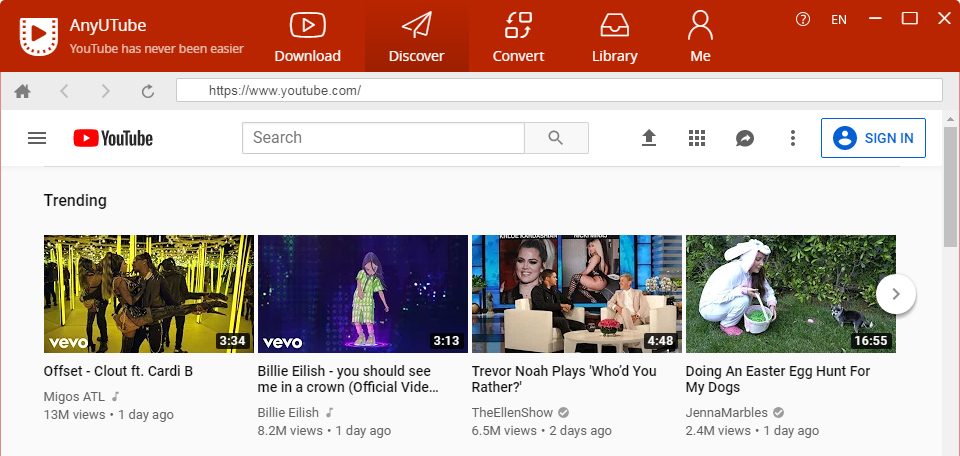Screen dimensions: 960x456
Task: Click the YouTube logo
Action: click(113, 138)
